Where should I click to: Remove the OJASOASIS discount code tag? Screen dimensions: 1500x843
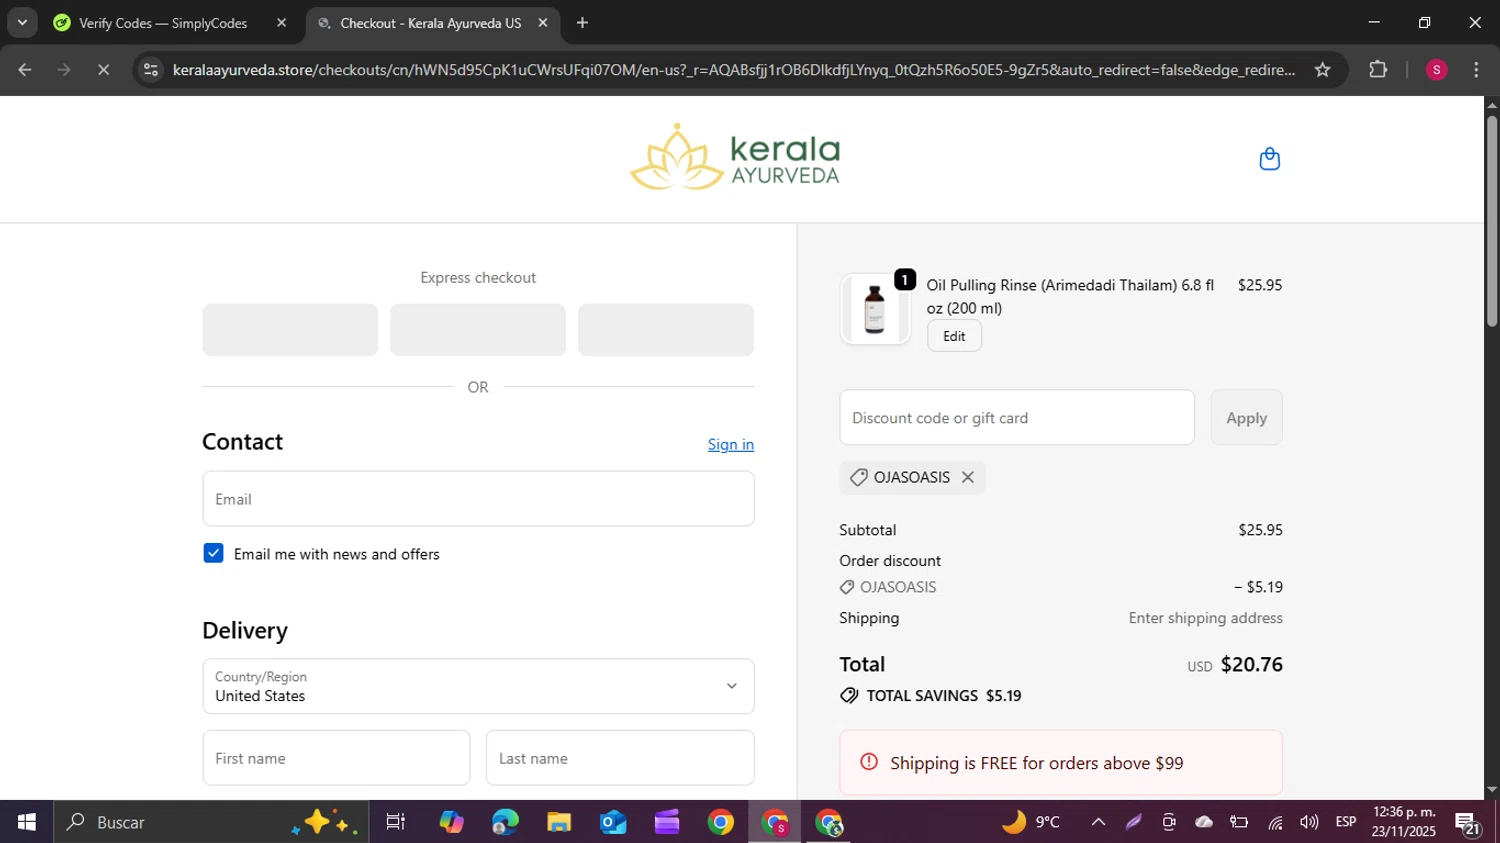coord(967,477)
